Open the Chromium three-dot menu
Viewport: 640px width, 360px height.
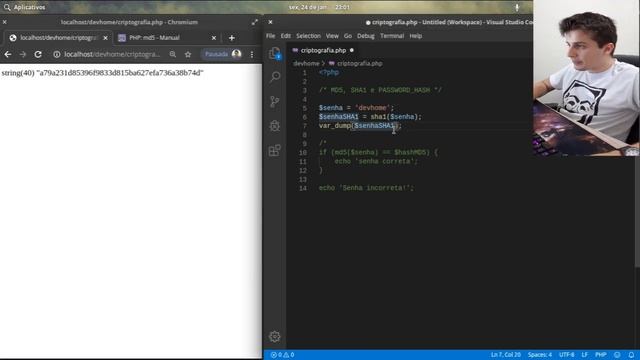click(x=252, y=54)
